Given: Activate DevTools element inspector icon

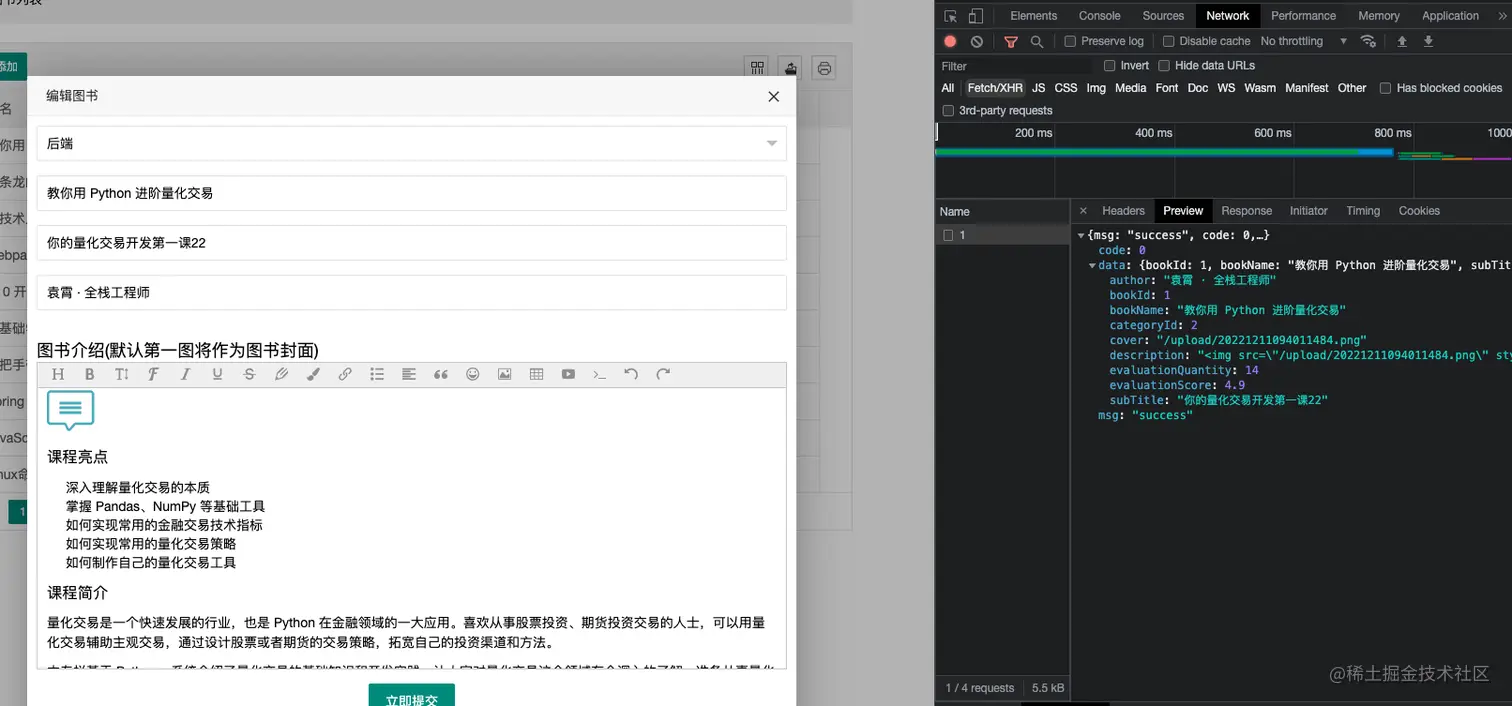Looking at the screenshot, I should [950, 16].
